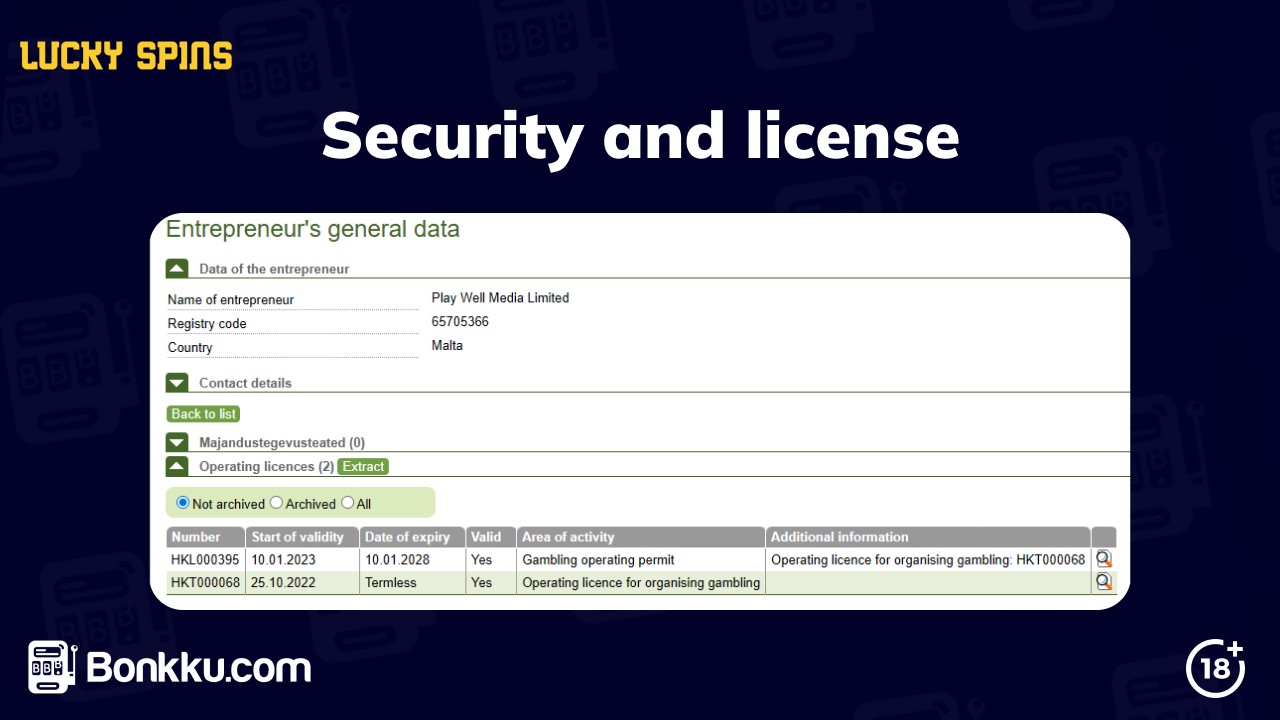1280x720 pixels.
Task: Select the All radio button
Action: click(348, 503)
